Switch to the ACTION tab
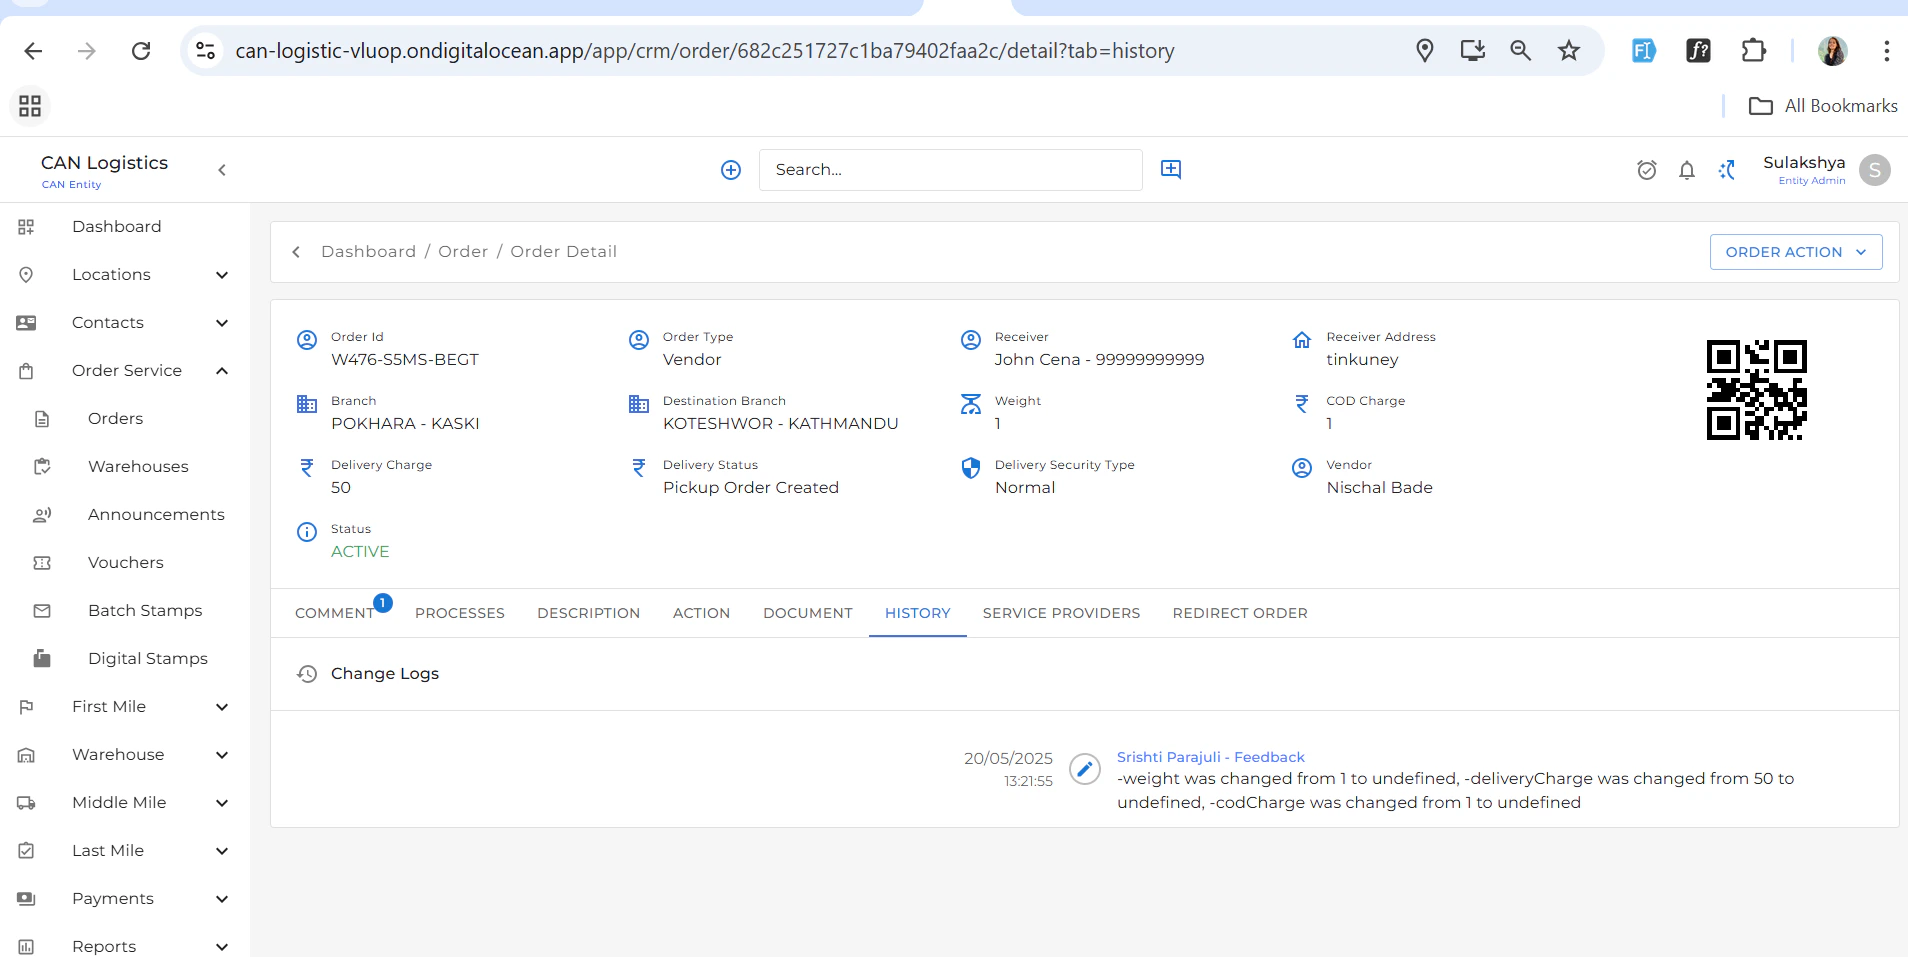Screen dimensions: 1908x957 coord(701,613)
